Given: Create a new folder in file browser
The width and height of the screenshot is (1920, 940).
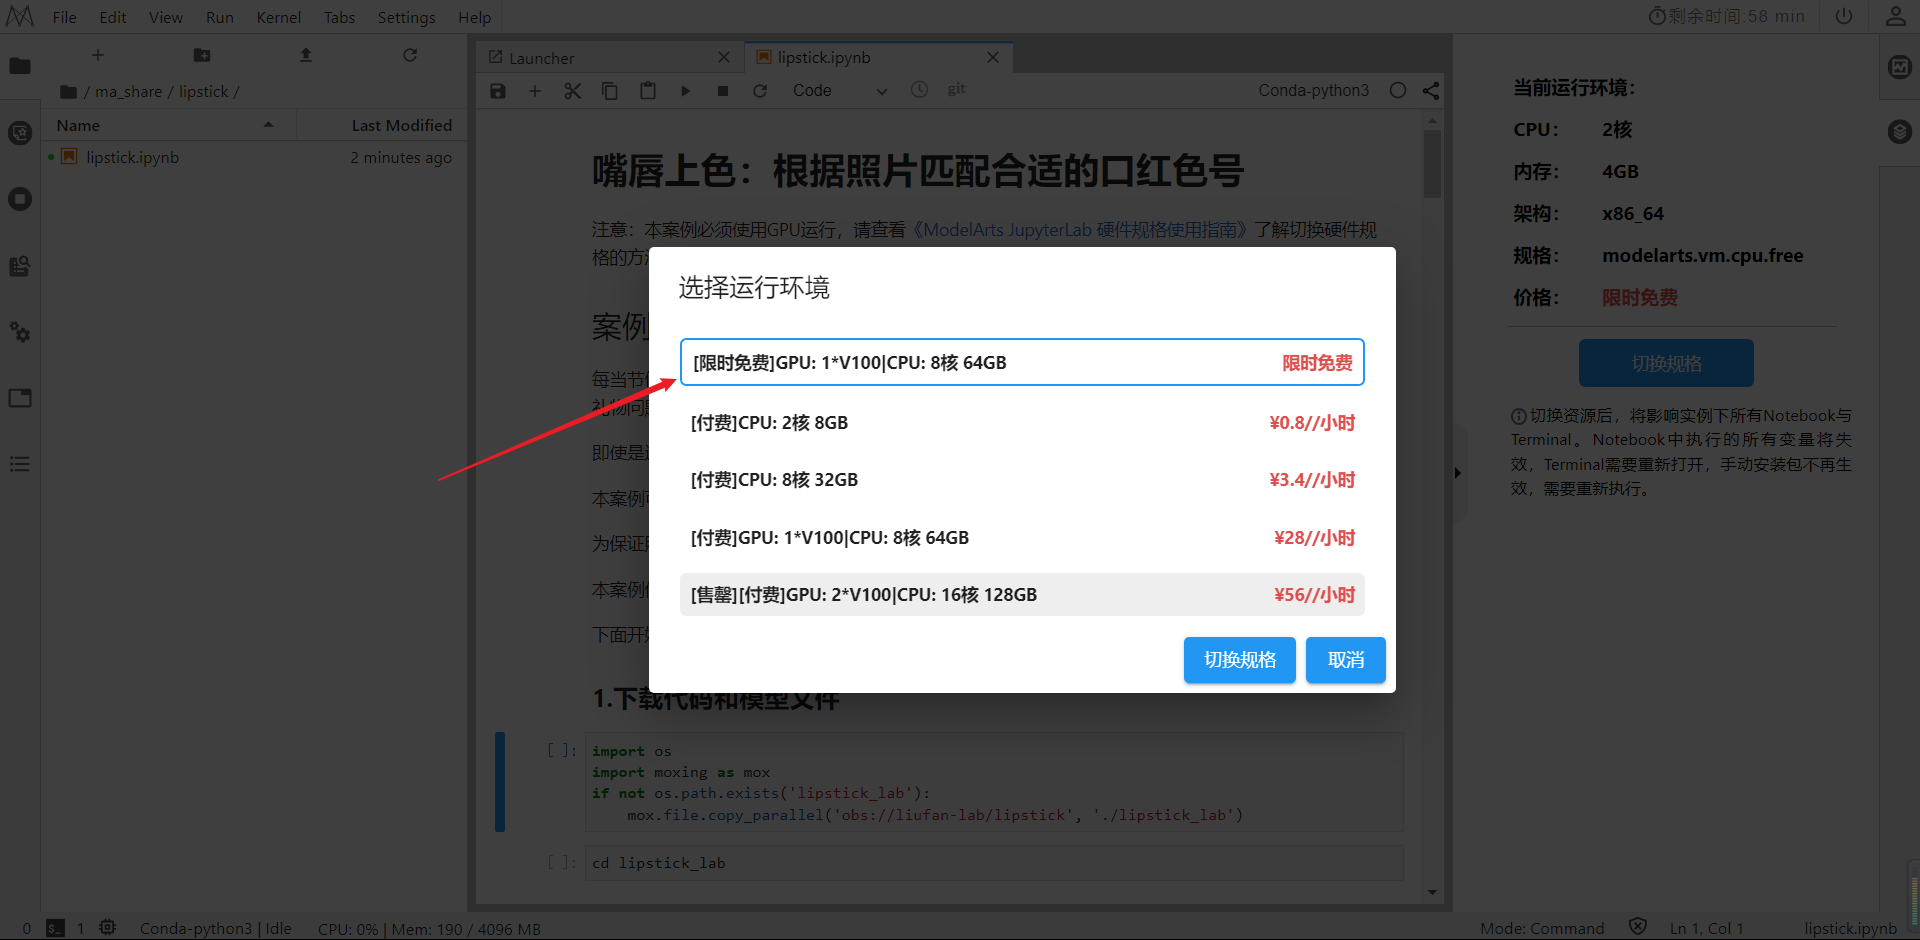Looking at the screenshot, I should [x=202, y=55].
